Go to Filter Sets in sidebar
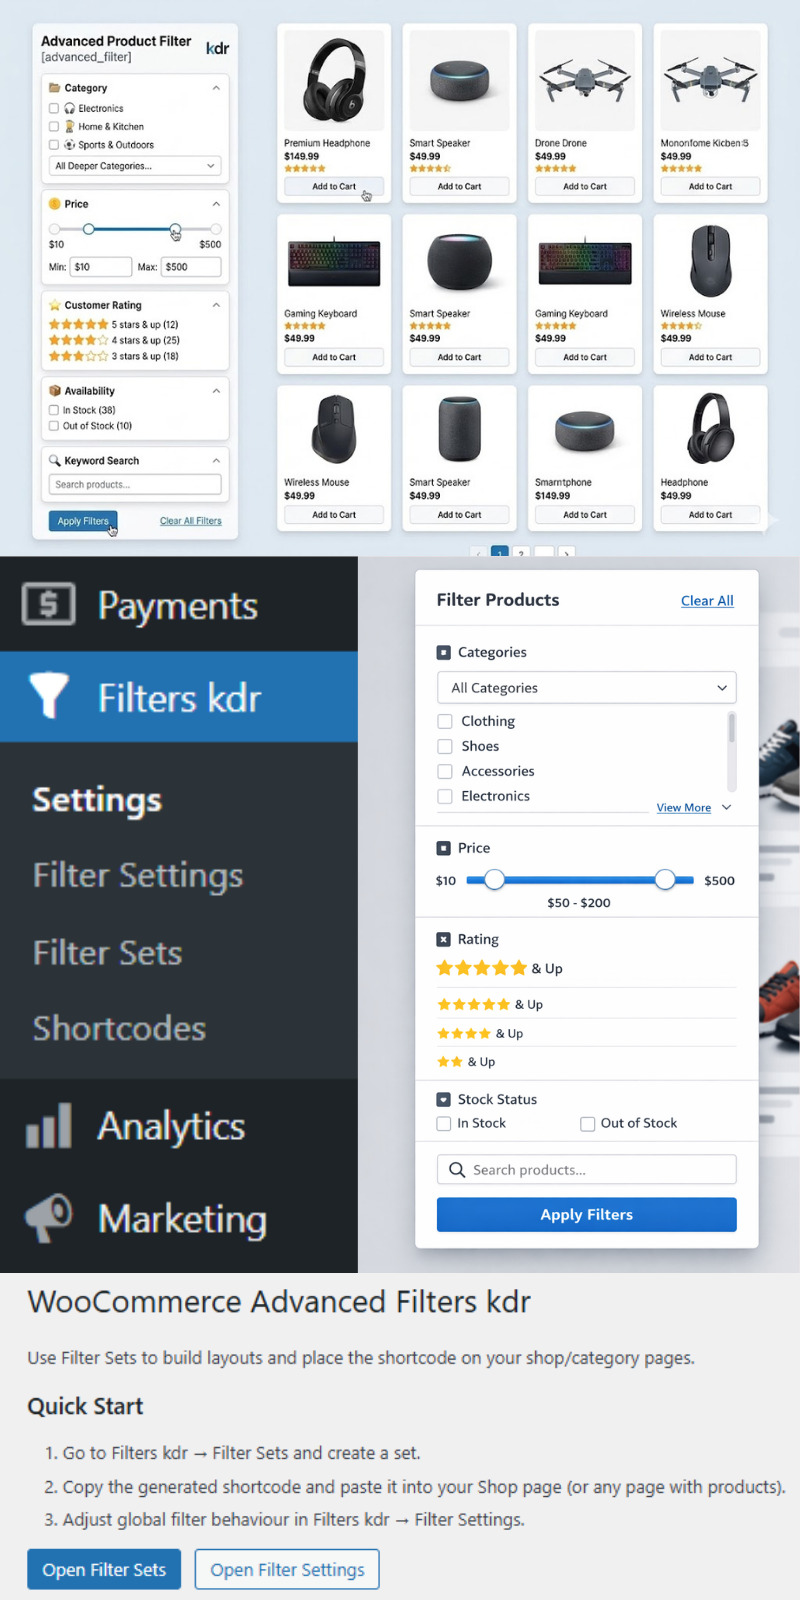This screenshot has width=800, height=1600. pos(107,953)
